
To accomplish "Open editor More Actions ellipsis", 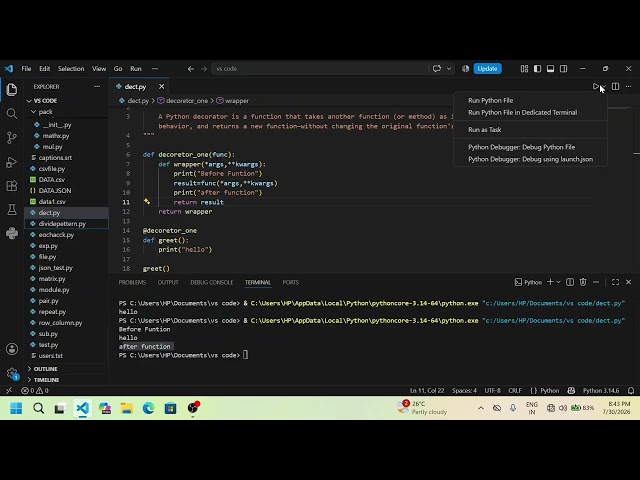I will pos(629,87).
